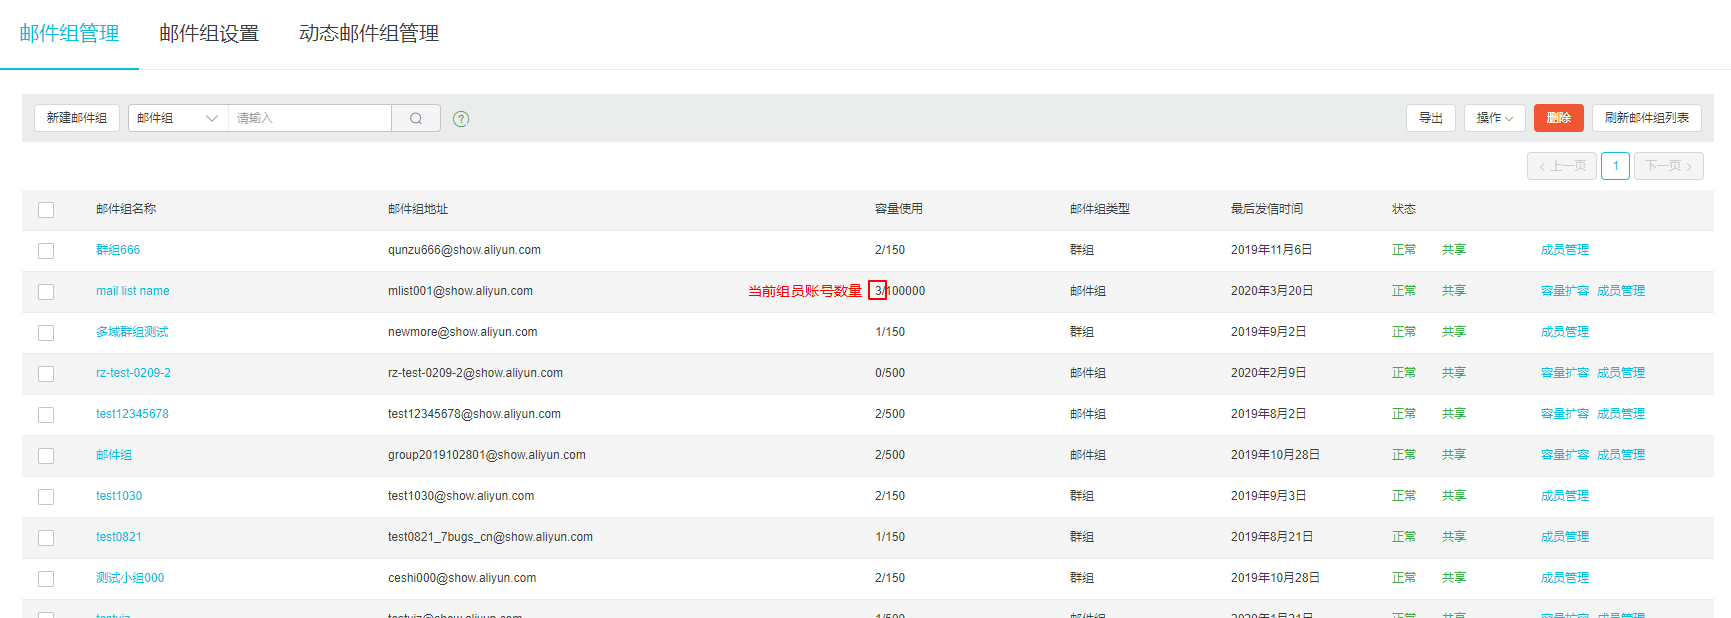Click the 下一页 next page button
Viewport: 1731px width, 618px height.
click(x=1668, y=166)
